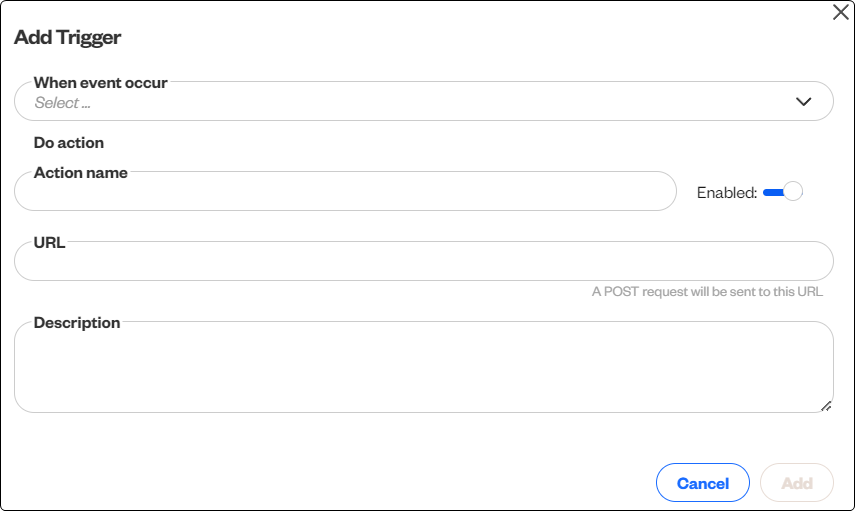Click the "When event occur" field label

point(101,83)
